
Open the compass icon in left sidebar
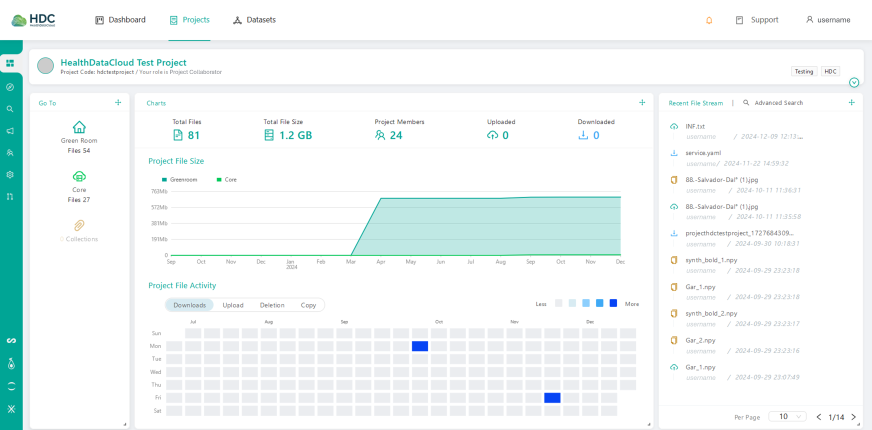(10, 87)
